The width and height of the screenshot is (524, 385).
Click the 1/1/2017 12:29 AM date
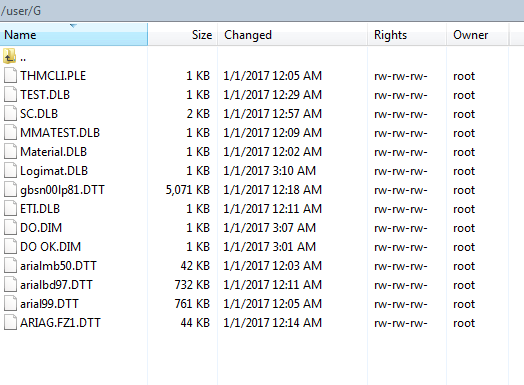pos(273,95)
